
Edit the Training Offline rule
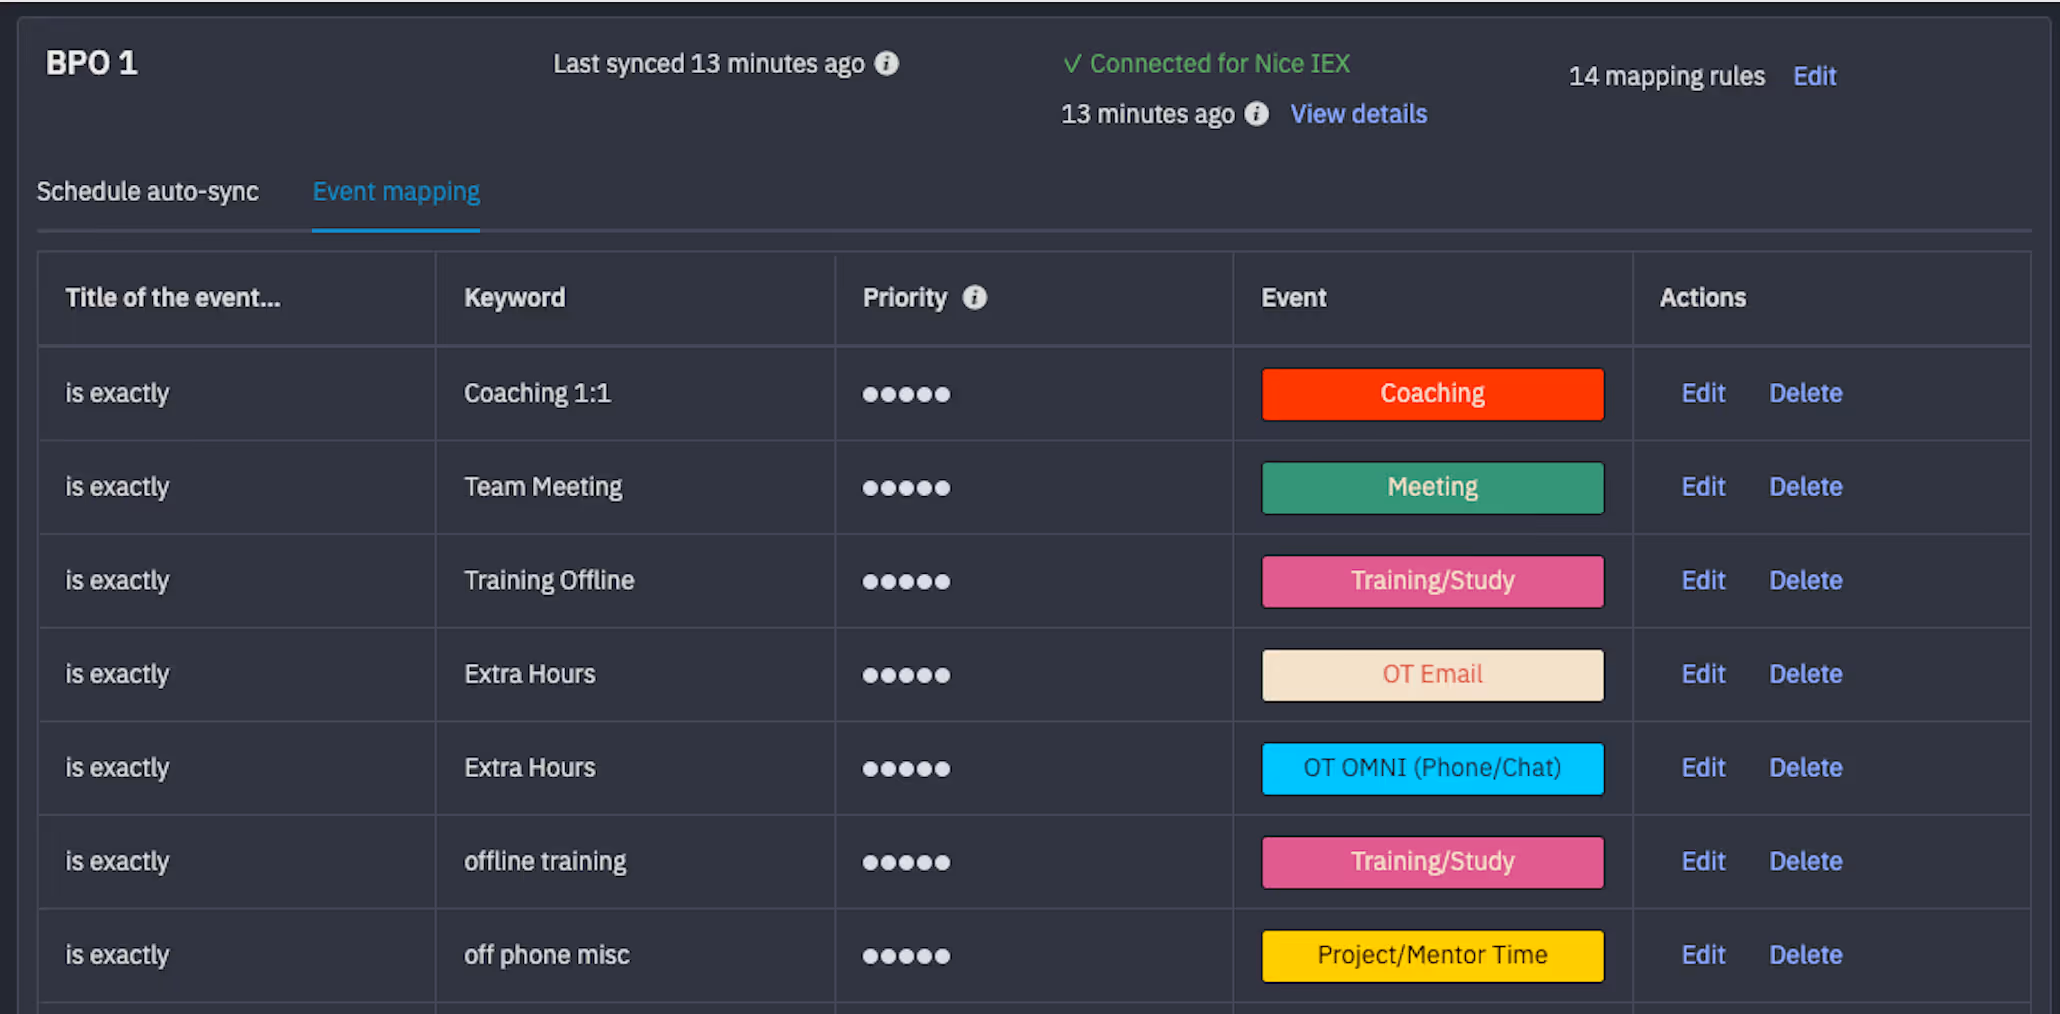[1704, 581]
